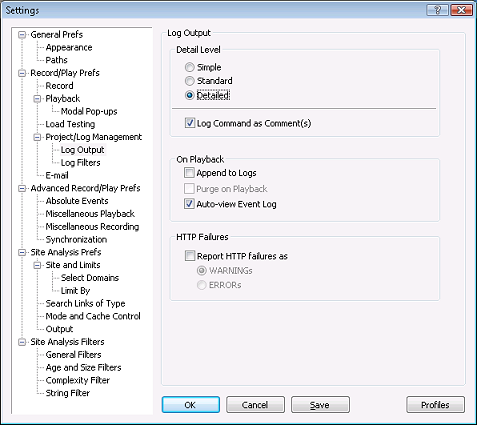Go to Synchronization preferences

click(76, 239)
